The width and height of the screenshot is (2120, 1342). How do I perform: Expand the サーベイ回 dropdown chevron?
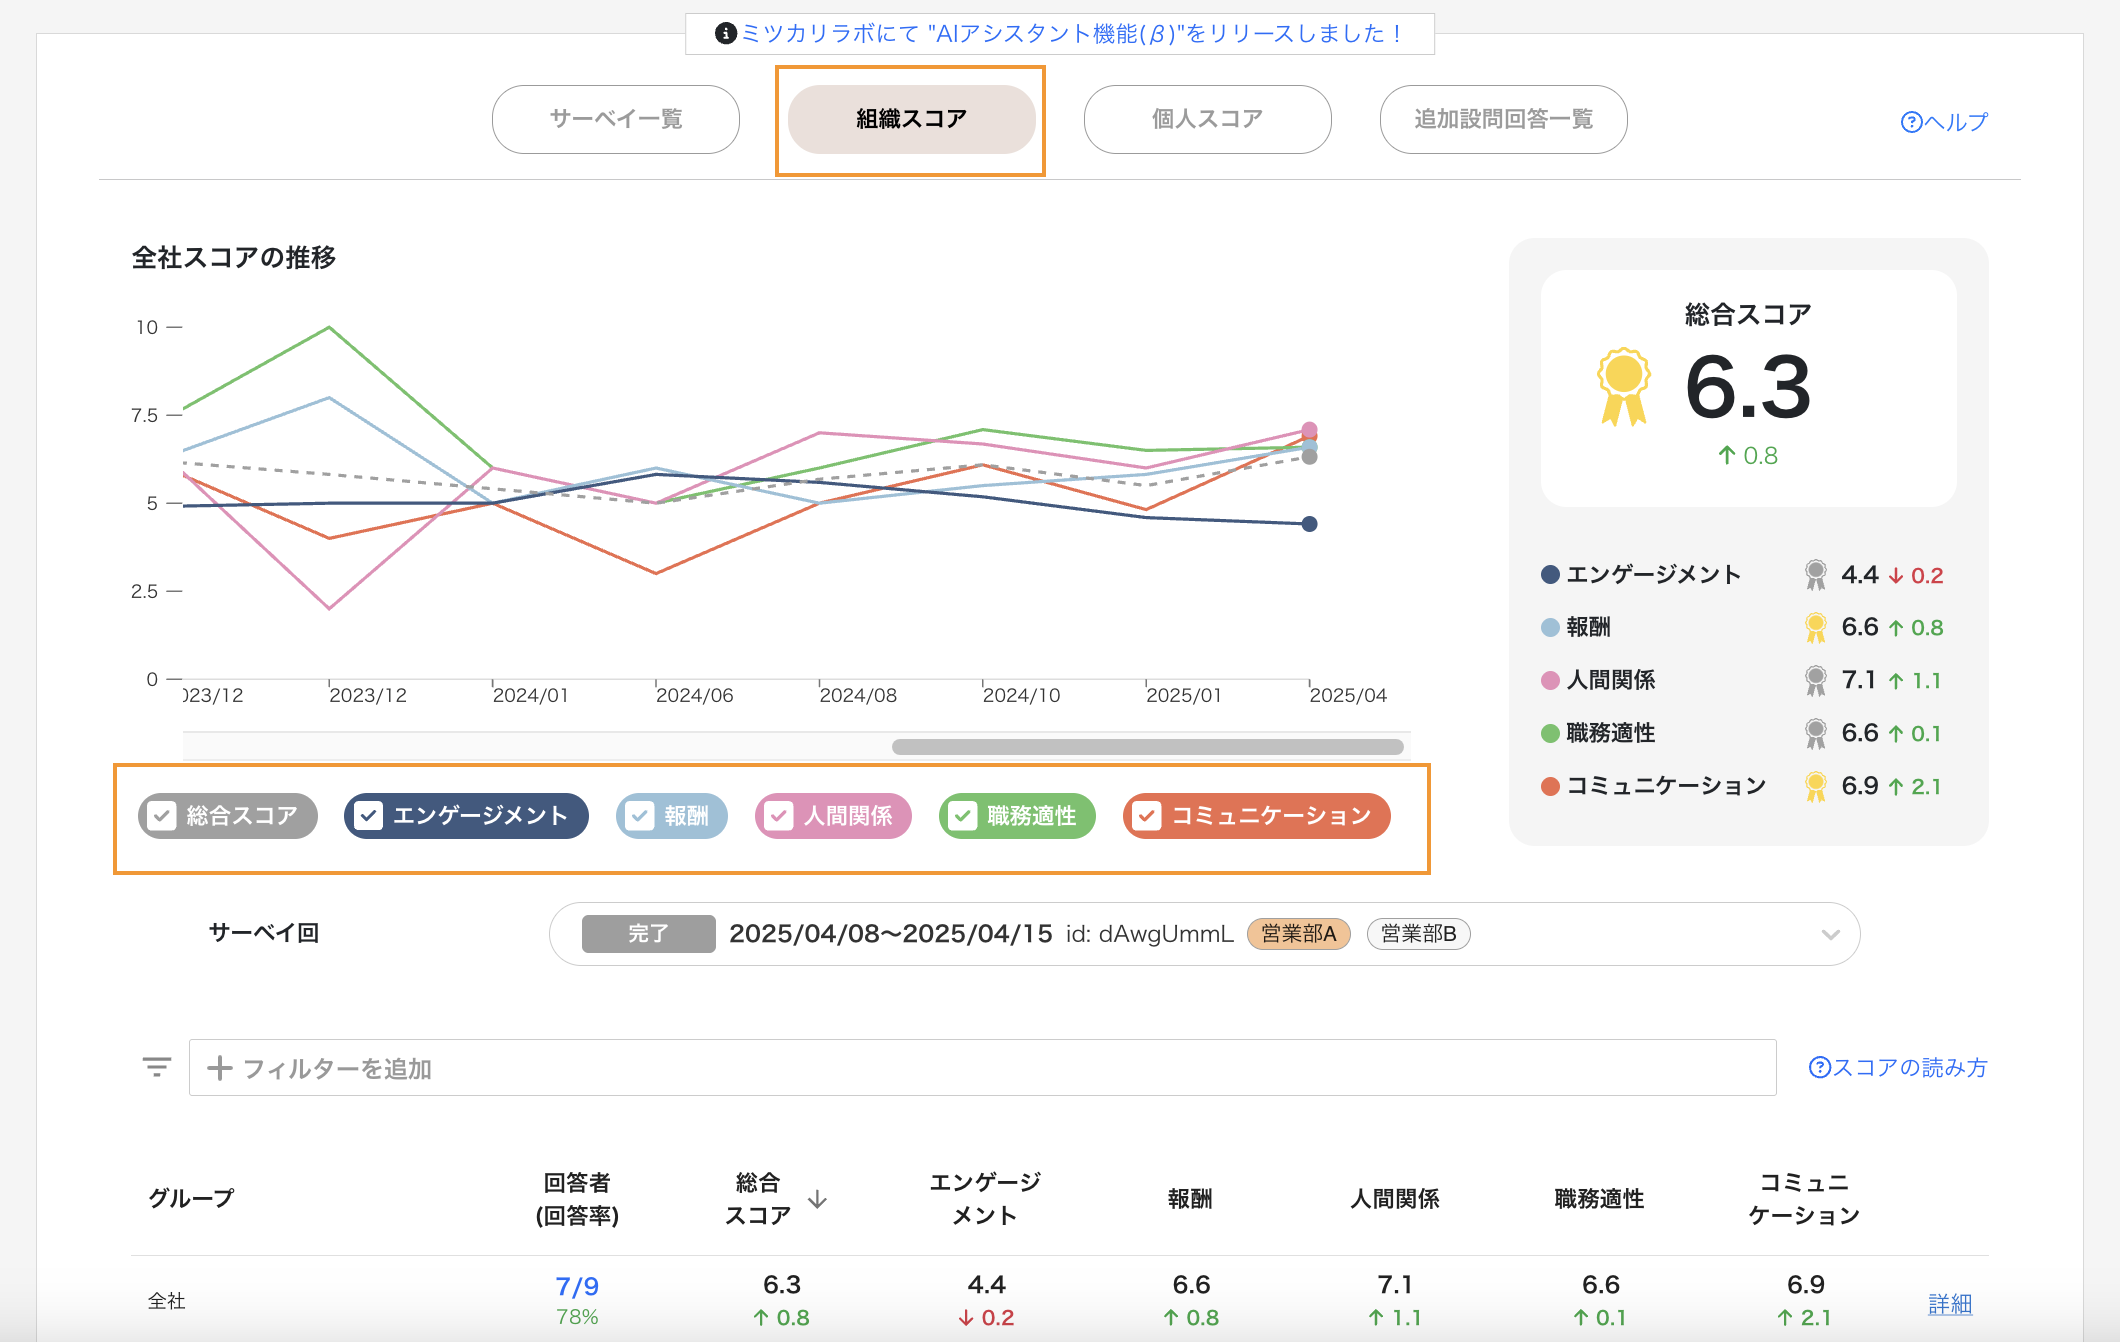coord(1830,934)
